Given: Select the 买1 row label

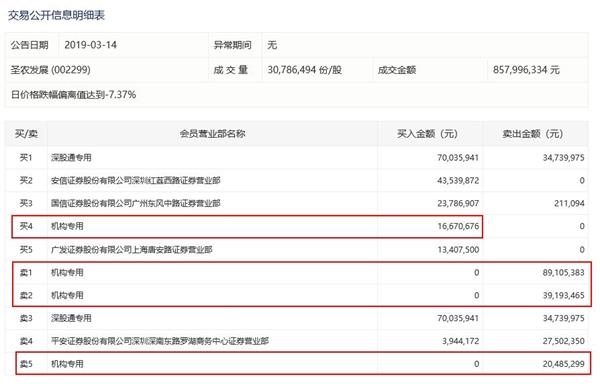Looking at the screenshot, I should coord(26,158).
